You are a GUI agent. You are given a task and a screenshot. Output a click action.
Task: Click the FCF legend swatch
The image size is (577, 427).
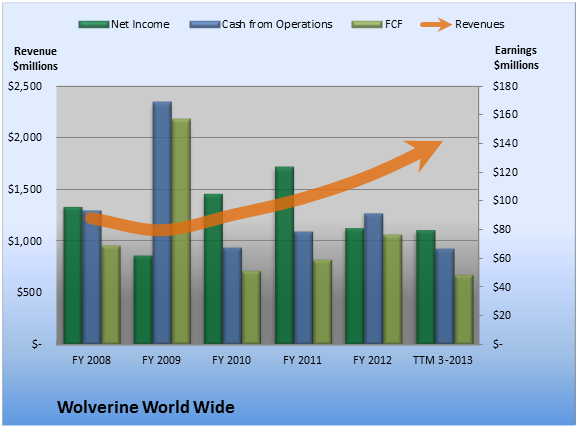(367, 25)
